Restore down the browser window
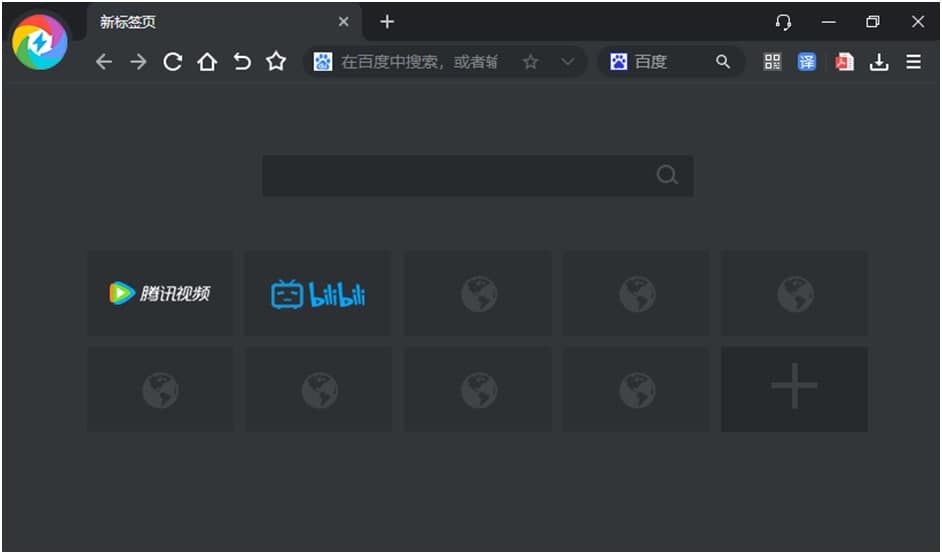Viewport: 942px width, 554px height. (873, 22)
